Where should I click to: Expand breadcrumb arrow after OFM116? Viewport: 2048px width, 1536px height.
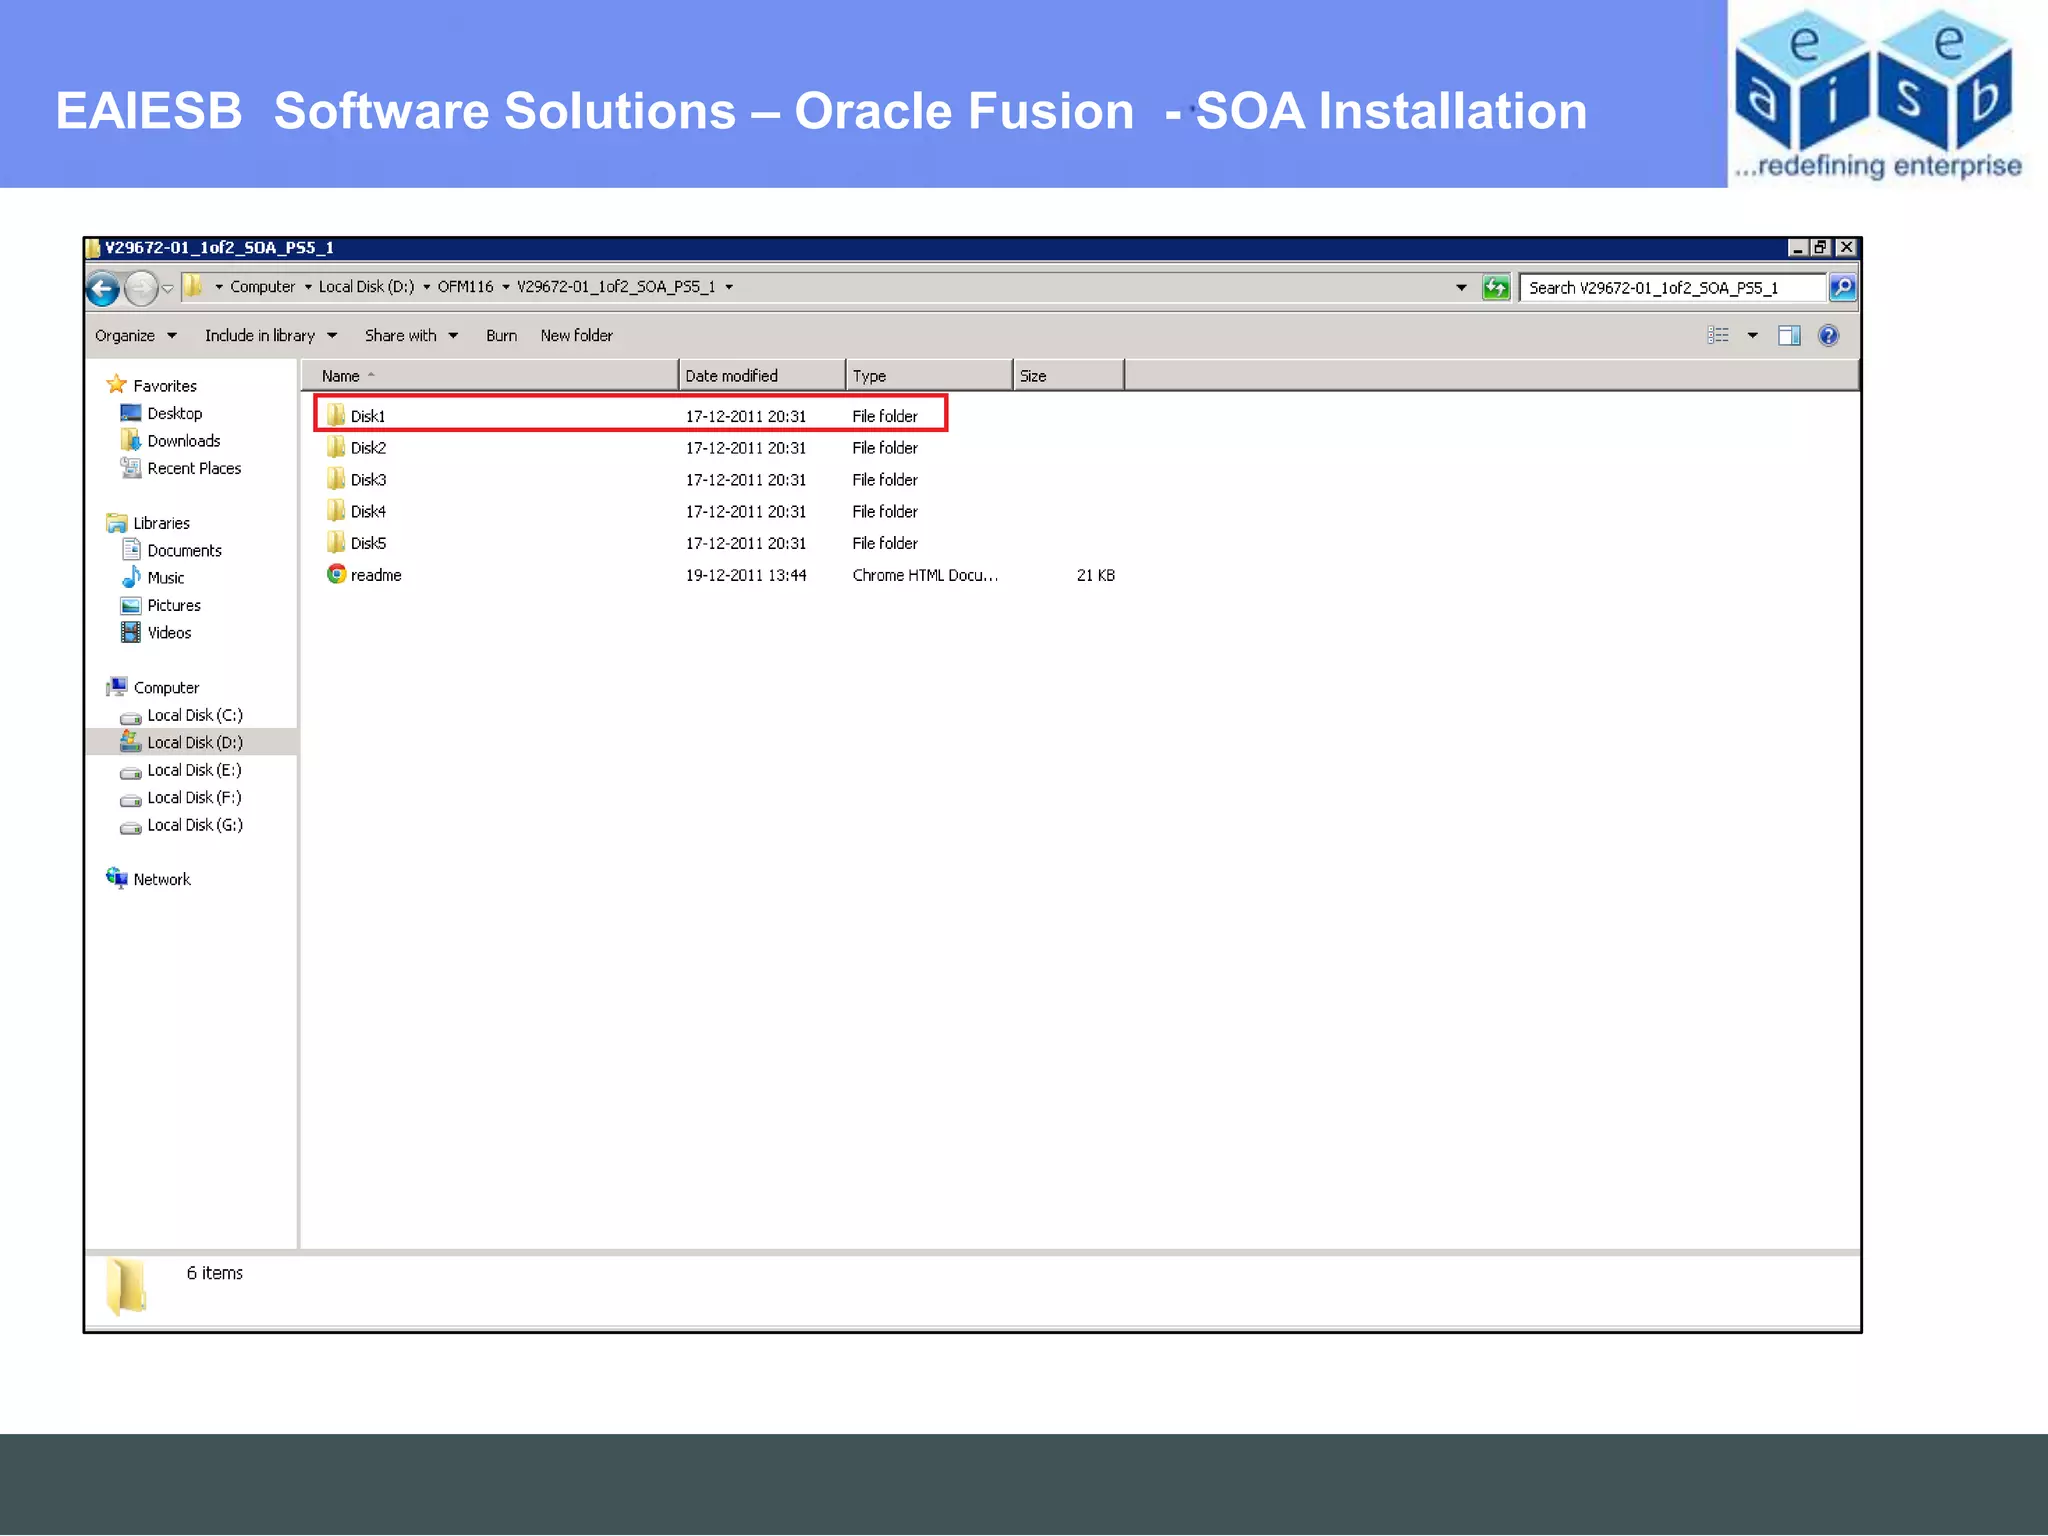[506, 287]
